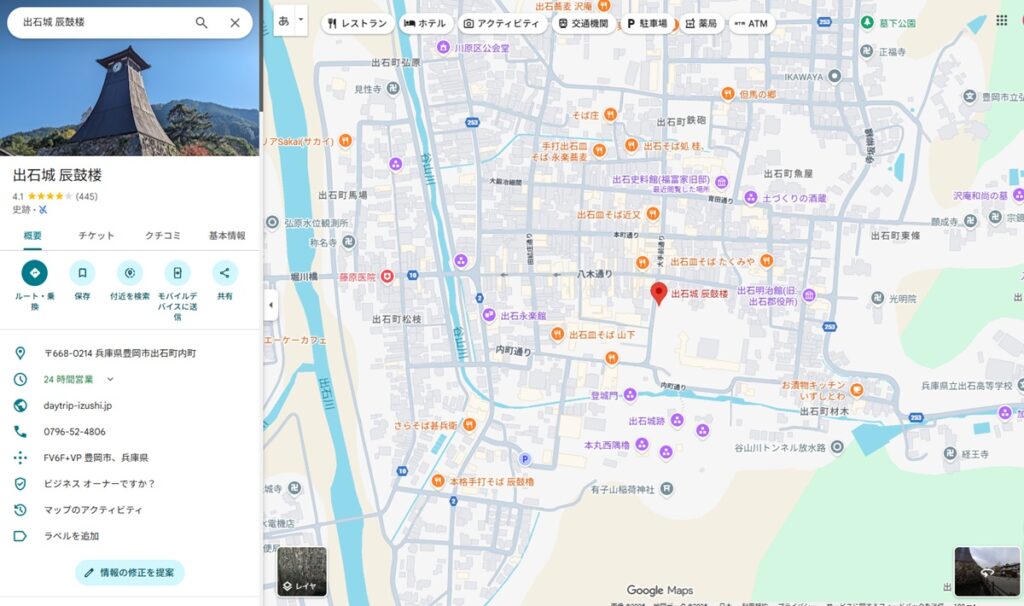Click the Share icon
Viewport: 1024px width, 606px height.
click(x=225, y=273)
